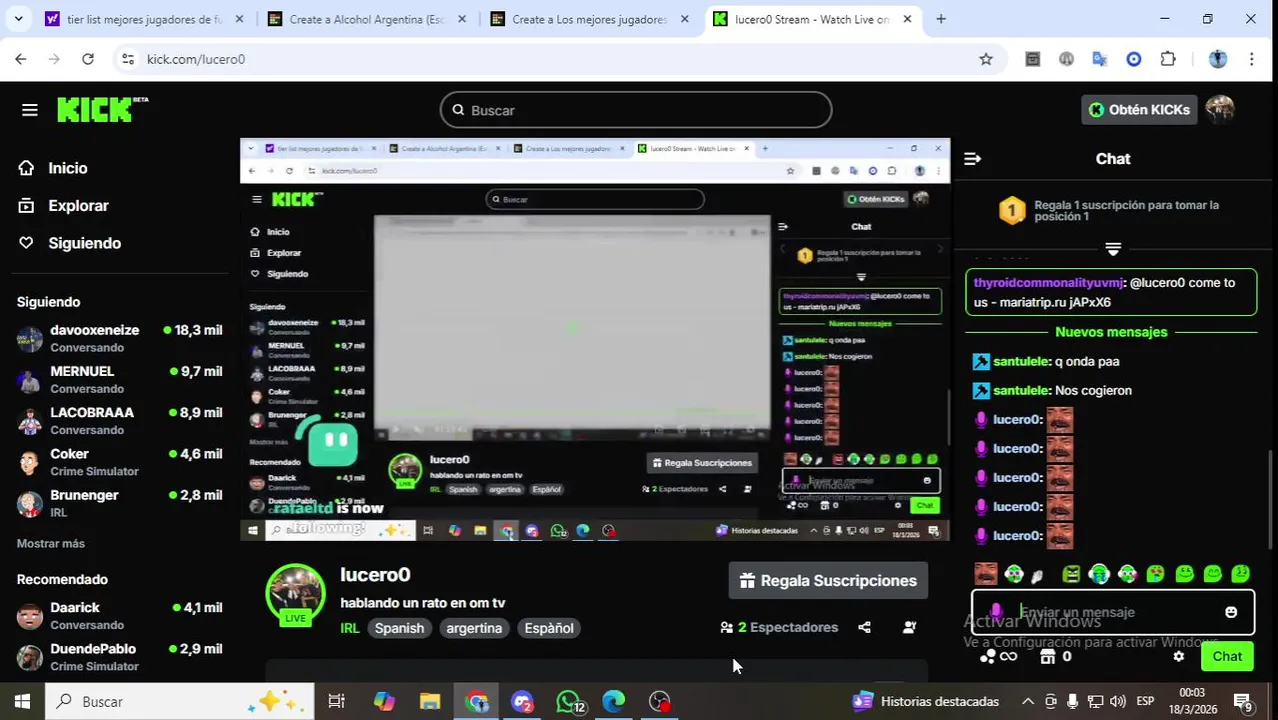Image resolution: width=1278 pixels, height=720 pixels.
Task: Open Brunenger channel in sidebar
Action: (x=119, y=503)
